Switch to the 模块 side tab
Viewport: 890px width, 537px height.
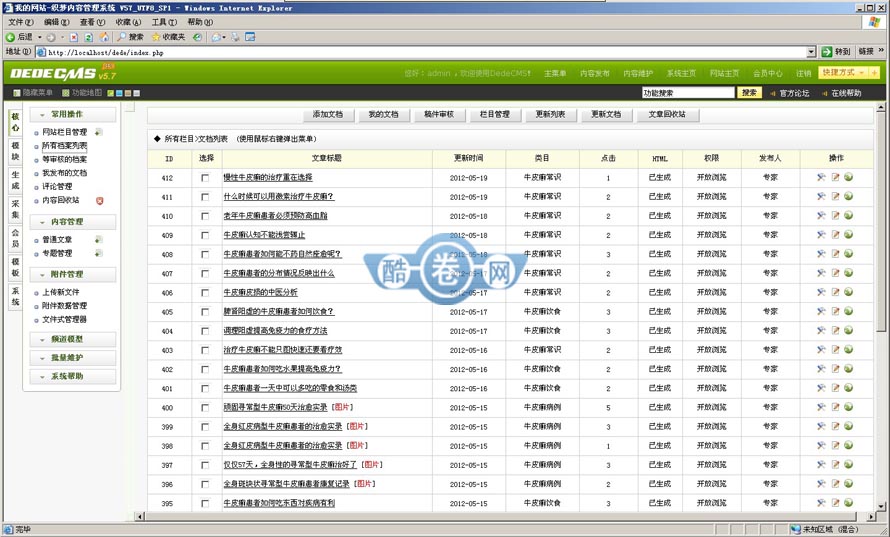[15, 151]
